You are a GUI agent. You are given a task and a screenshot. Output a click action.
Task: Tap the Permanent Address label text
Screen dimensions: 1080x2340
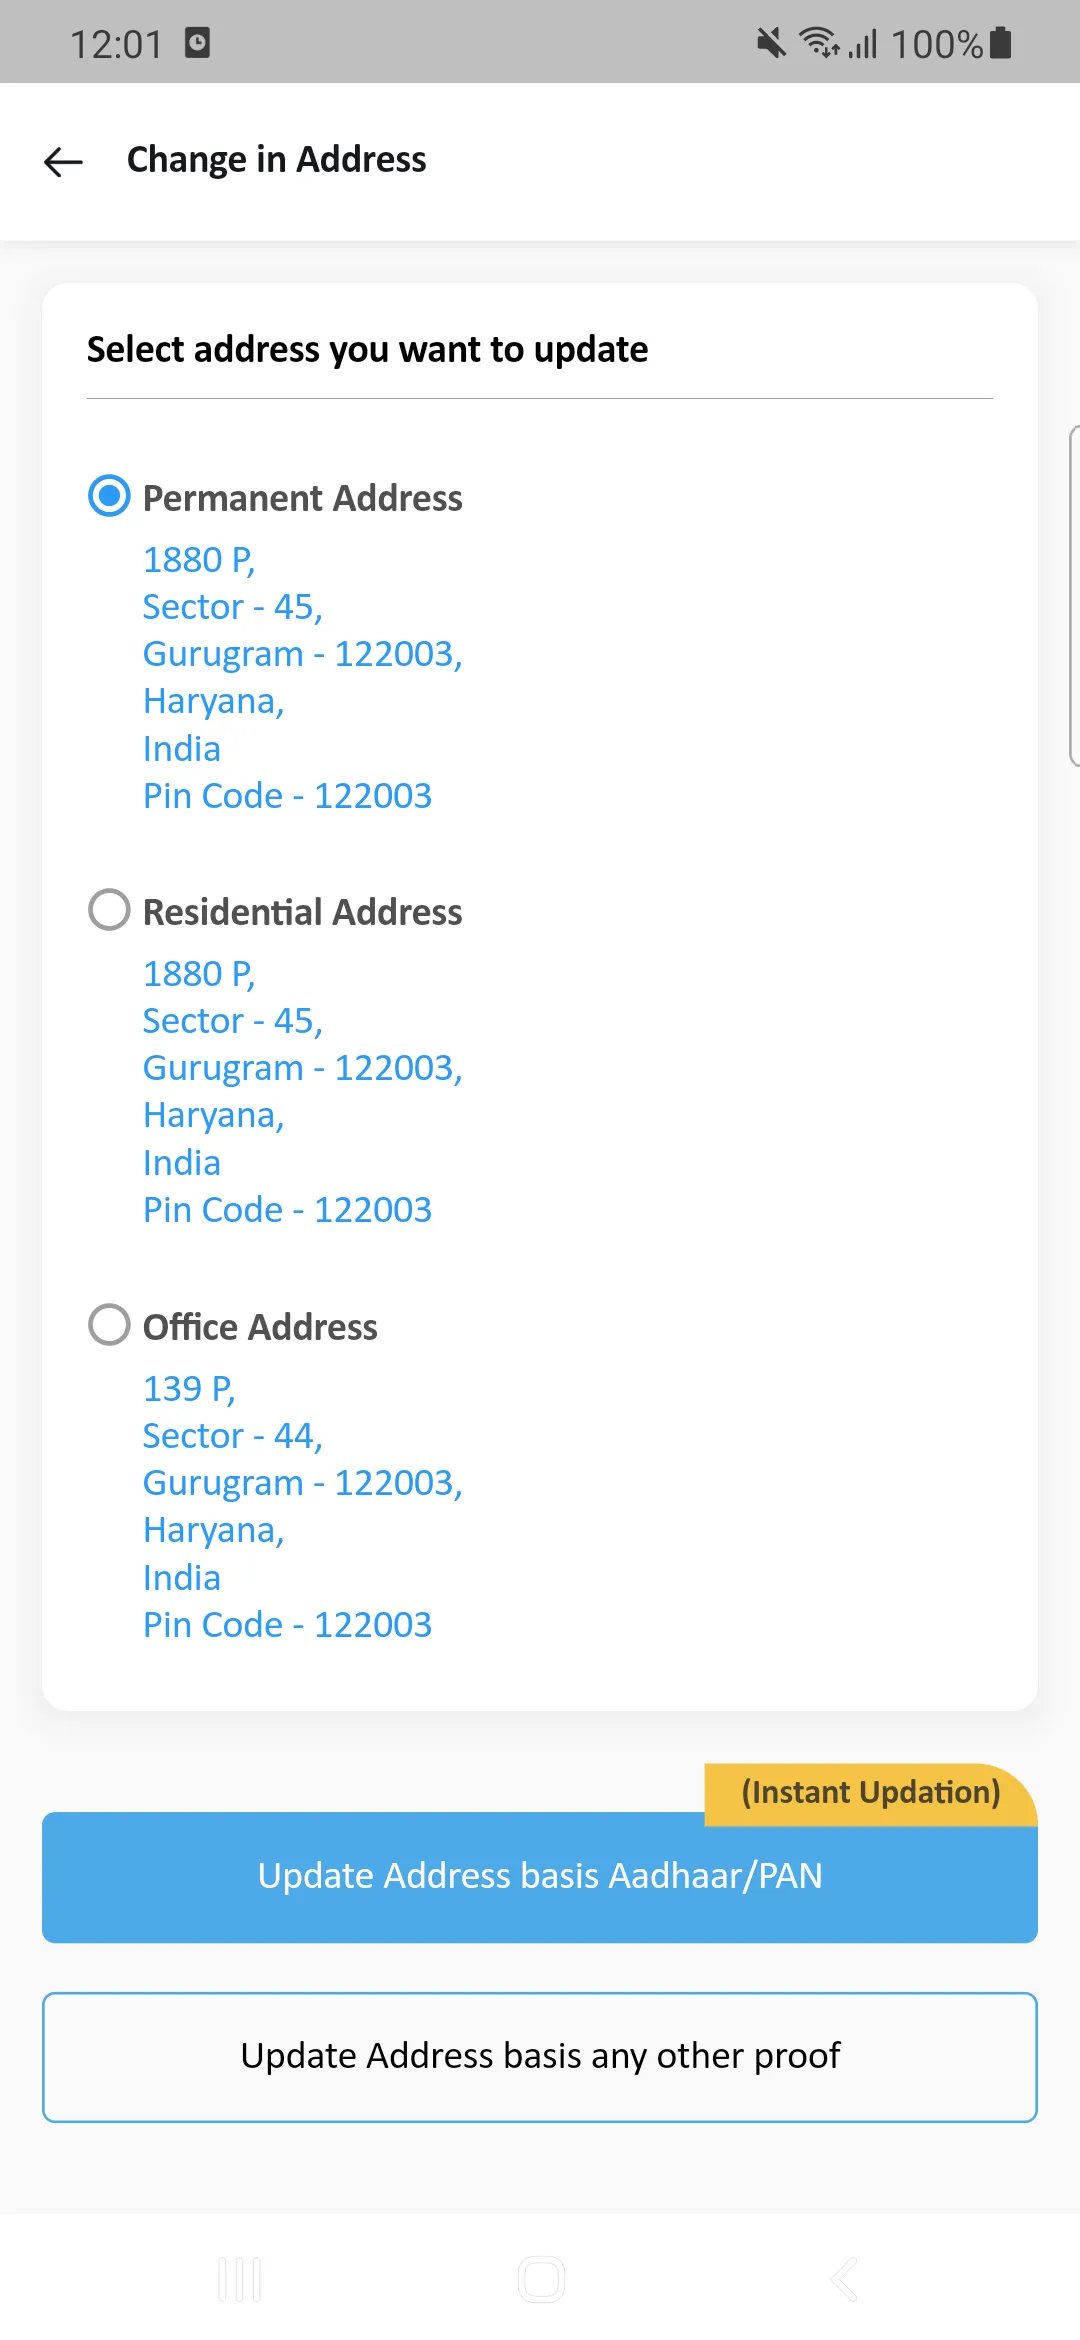(302, 498)
